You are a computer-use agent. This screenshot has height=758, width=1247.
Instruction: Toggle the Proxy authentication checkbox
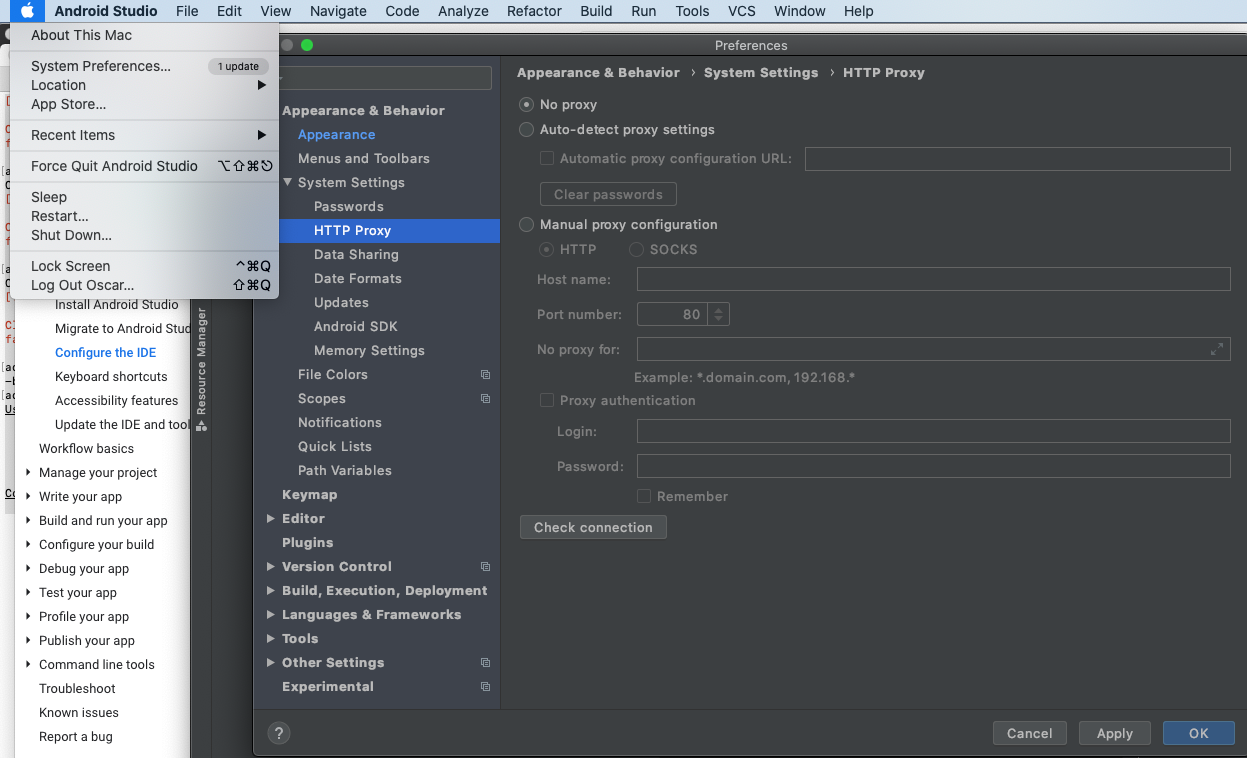pyautogui.click(x=547, y=400)
